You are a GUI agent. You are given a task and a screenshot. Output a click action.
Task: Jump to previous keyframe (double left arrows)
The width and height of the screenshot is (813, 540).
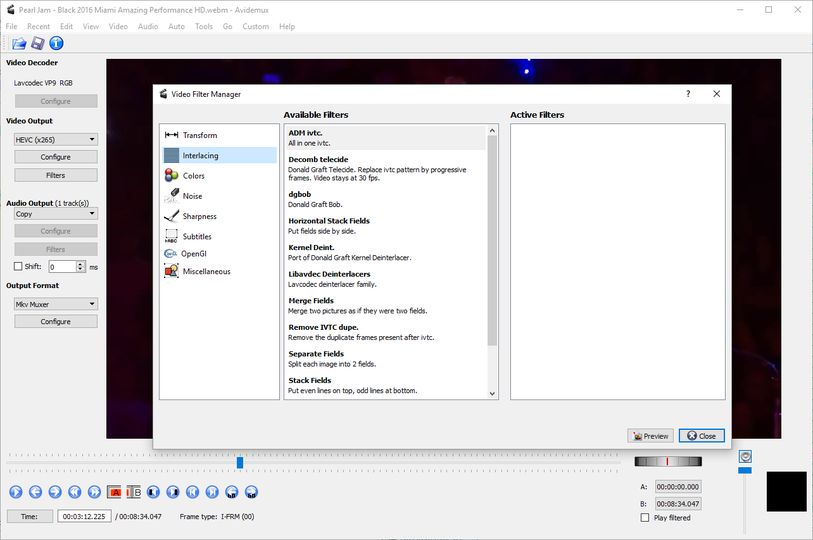(x=75, y=492)
